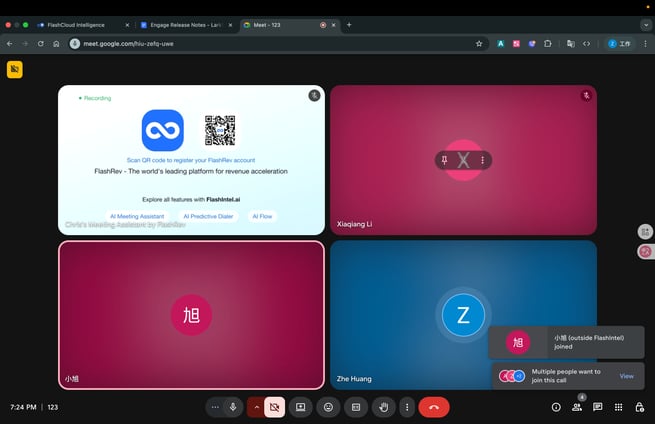Open more options on Xiaoqiang Li's tile
Image resolution: width=655 pixels, height=424 pixels.
482,160
